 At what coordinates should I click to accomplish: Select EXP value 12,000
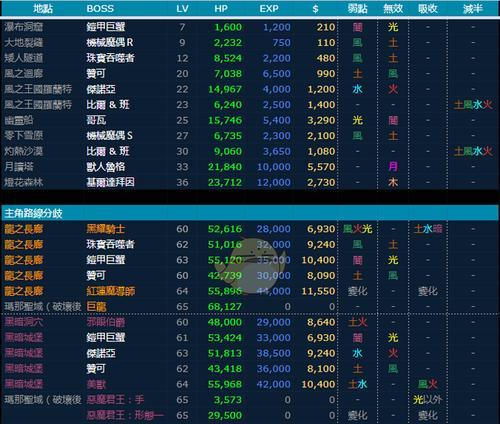click(274, 183)
